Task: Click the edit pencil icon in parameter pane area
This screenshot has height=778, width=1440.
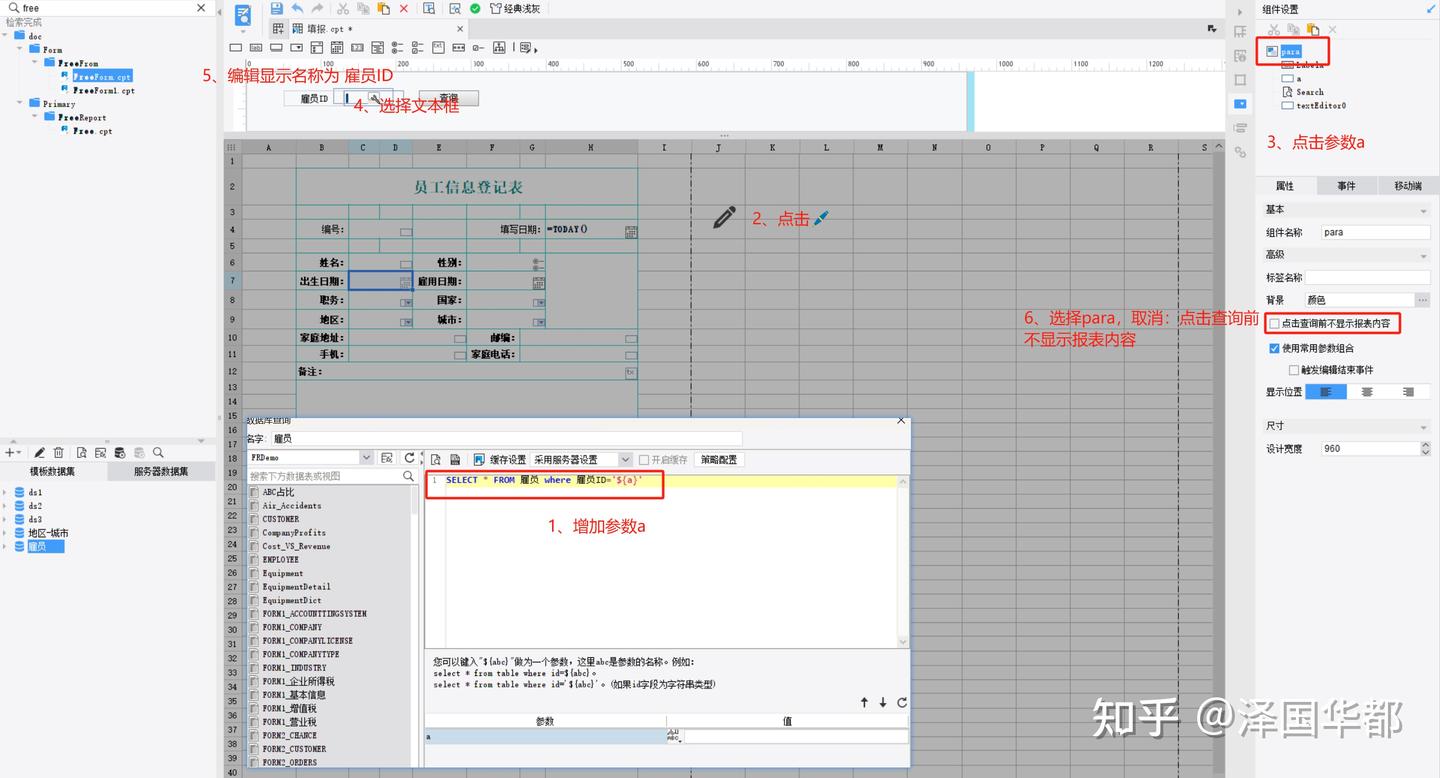Action: (724, 218)
